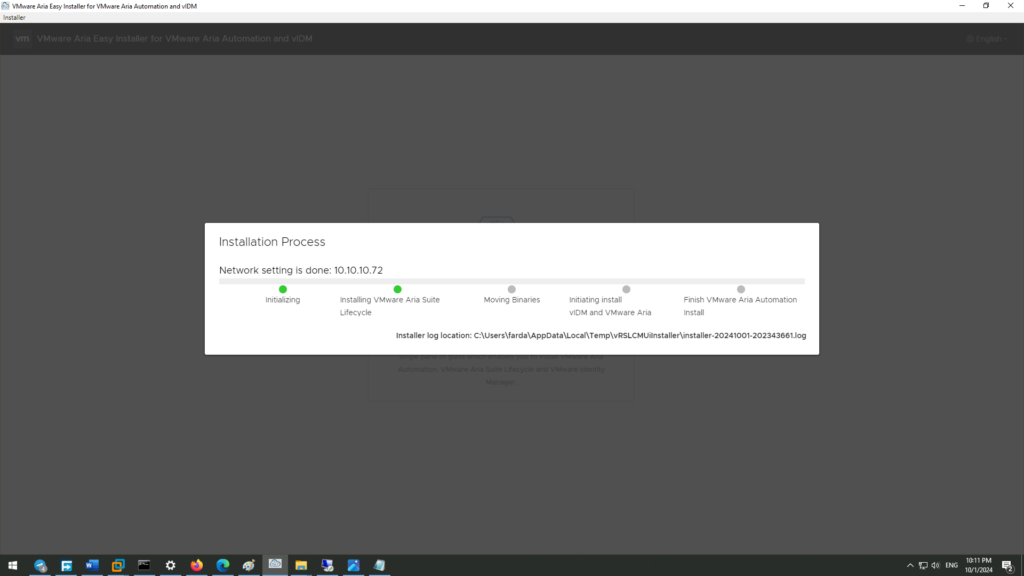This screenshot has height=576, width=1024.
Task: Open the clock and date flyout
Action: click(978, 566)
